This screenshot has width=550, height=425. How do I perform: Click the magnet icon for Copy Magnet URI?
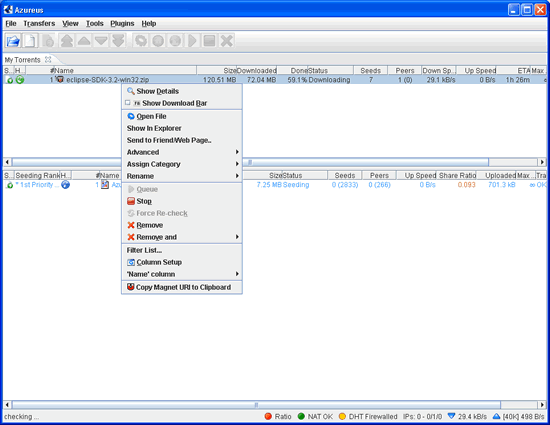pos(130,287)
